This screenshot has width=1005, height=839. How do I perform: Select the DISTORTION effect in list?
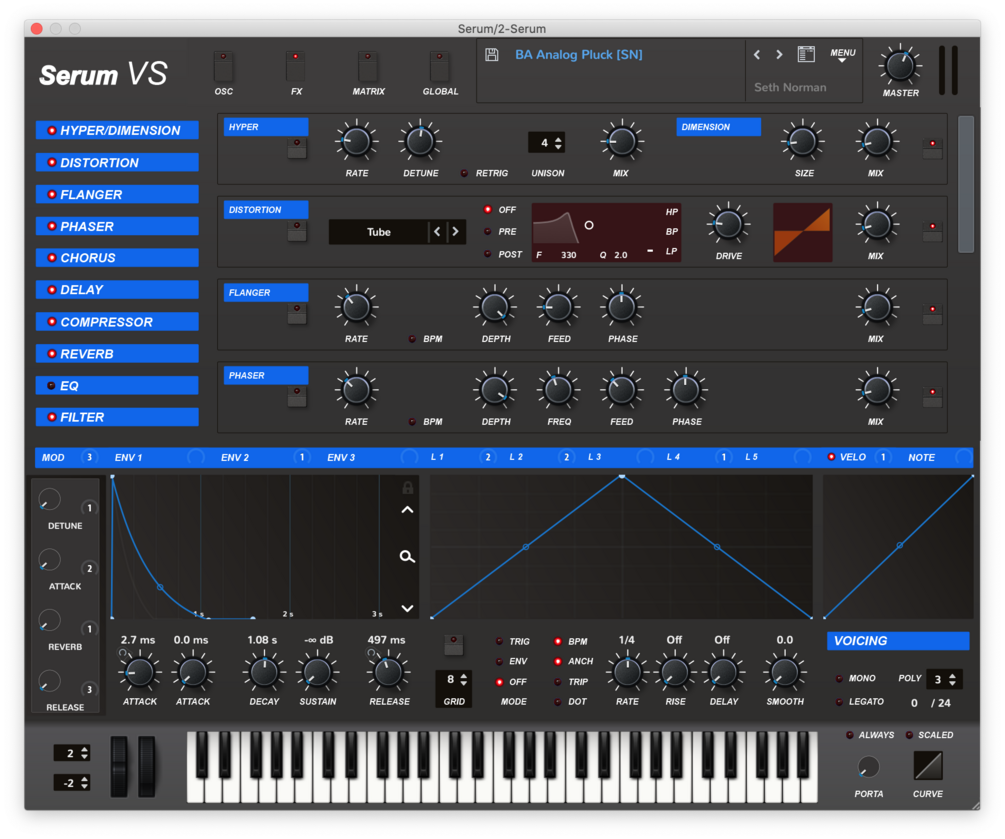click(x=117, y=162)
